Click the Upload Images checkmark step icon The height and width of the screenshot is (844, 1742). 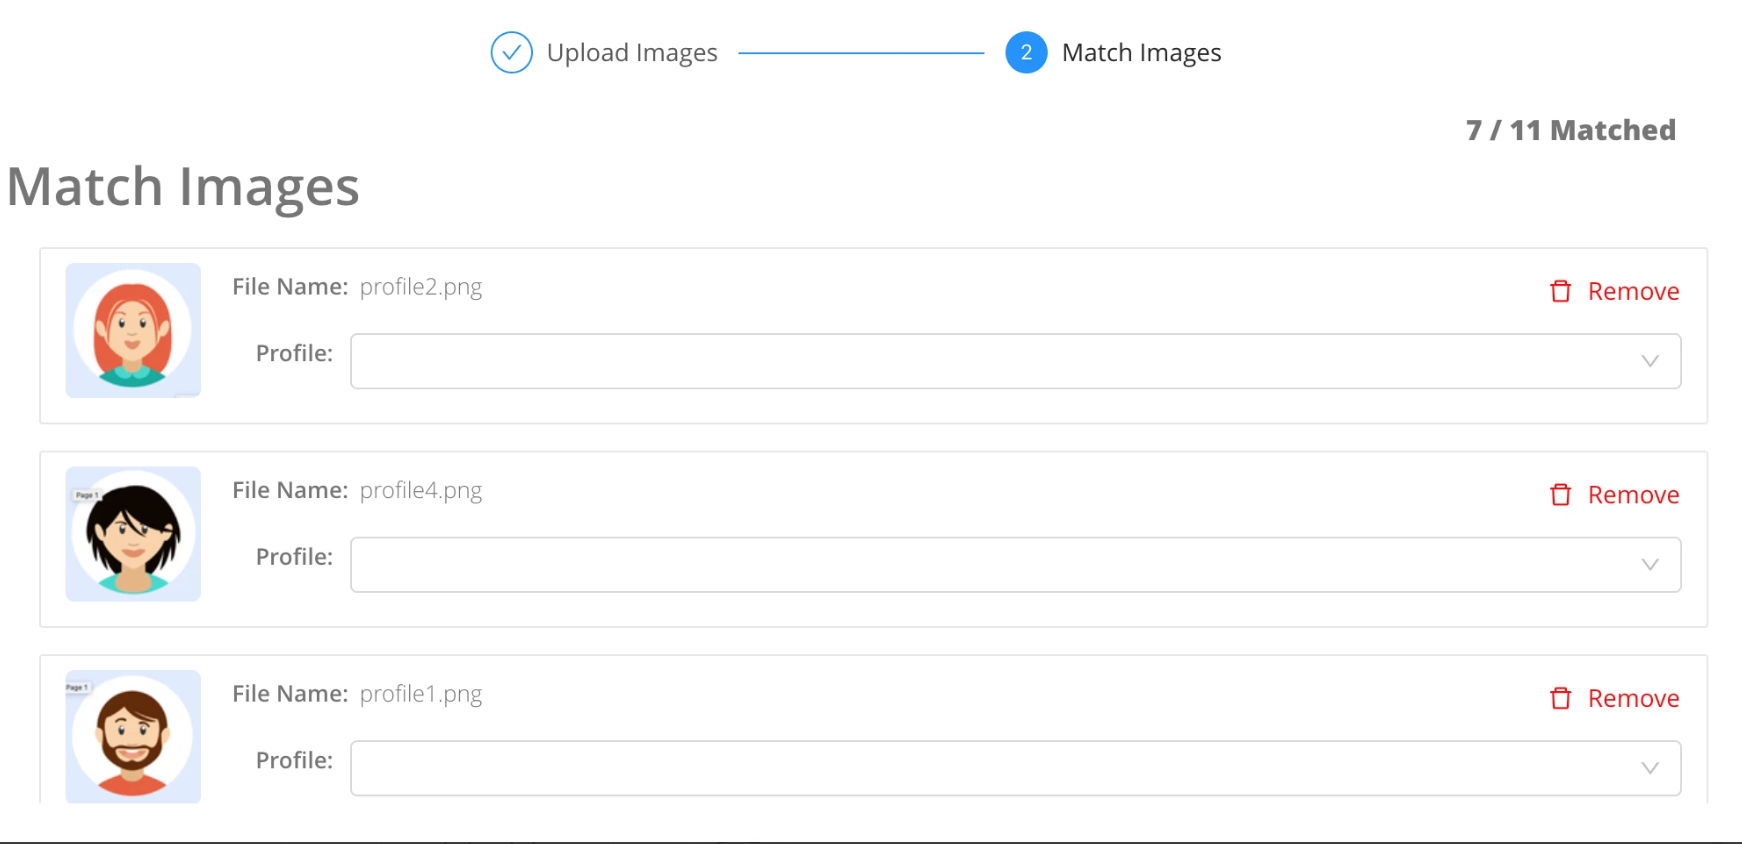click(511, 53)
